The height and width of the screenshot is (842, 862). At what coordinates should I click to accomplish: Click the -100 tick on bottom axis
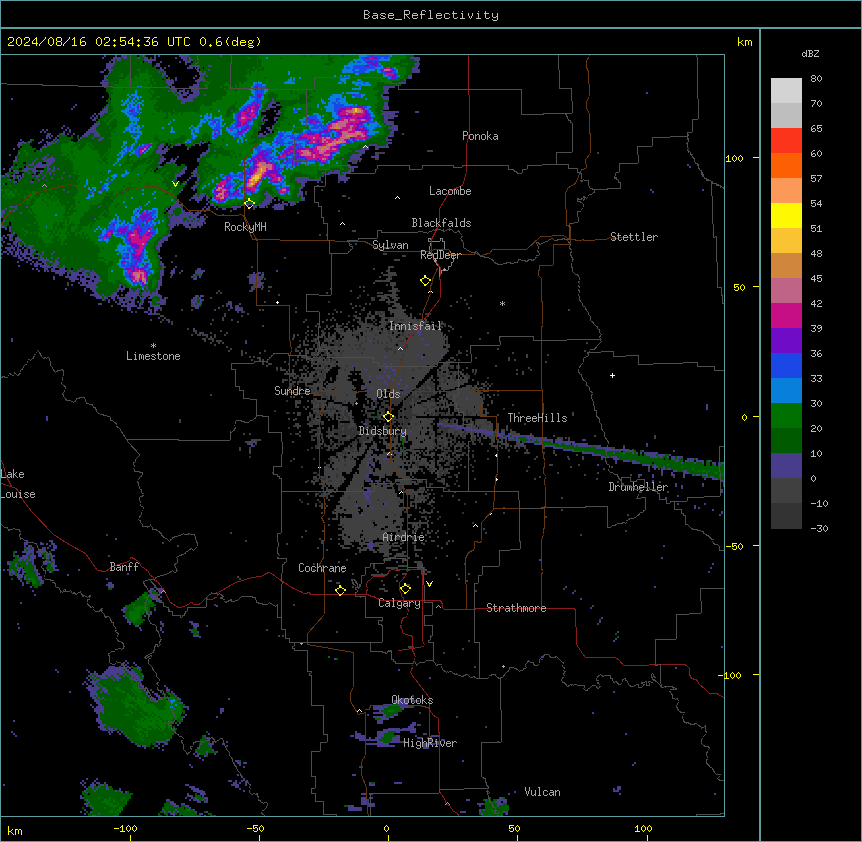(x=125, y=828)
